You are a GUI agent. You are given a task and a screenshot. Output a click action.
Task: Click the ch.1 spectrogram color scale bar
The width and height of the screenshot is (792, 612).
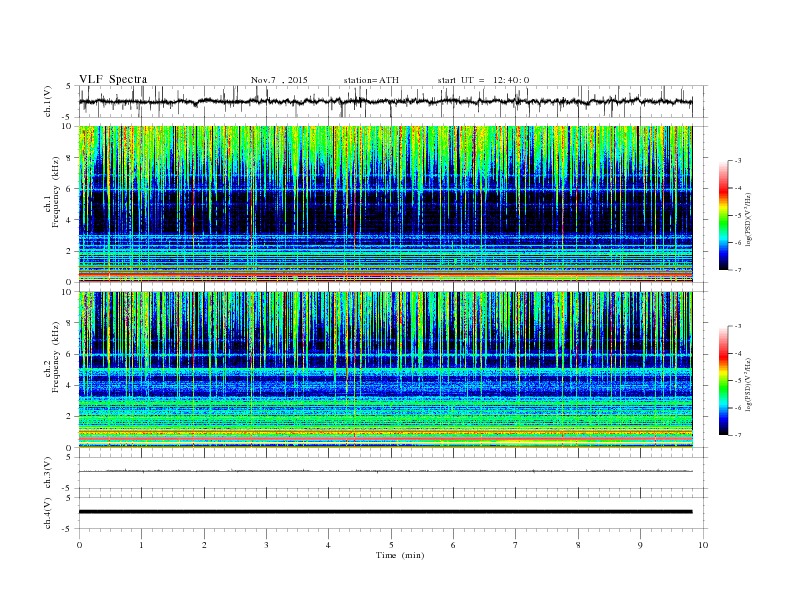tap(723, 215)
